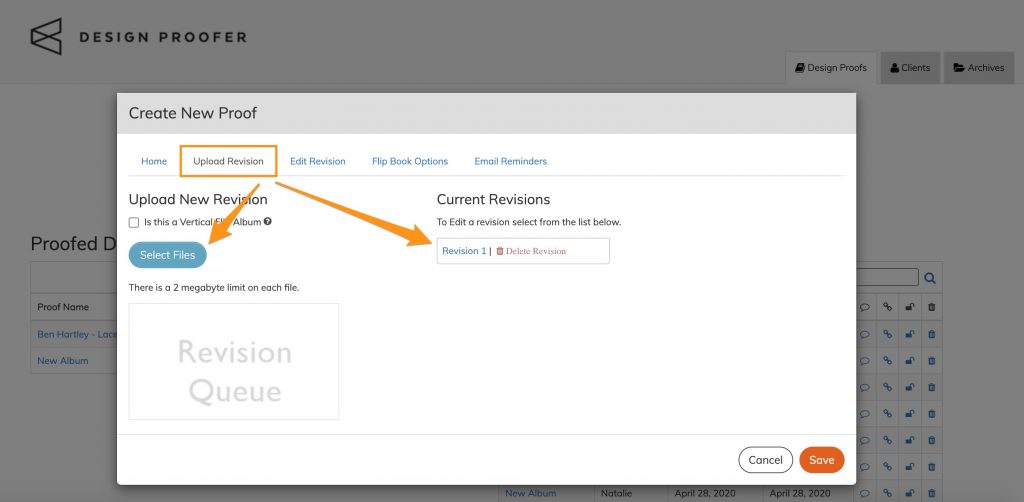
Task: Click the 2 megabyte limit notice text
Action: pyautogui.click(x=214, y=287)
